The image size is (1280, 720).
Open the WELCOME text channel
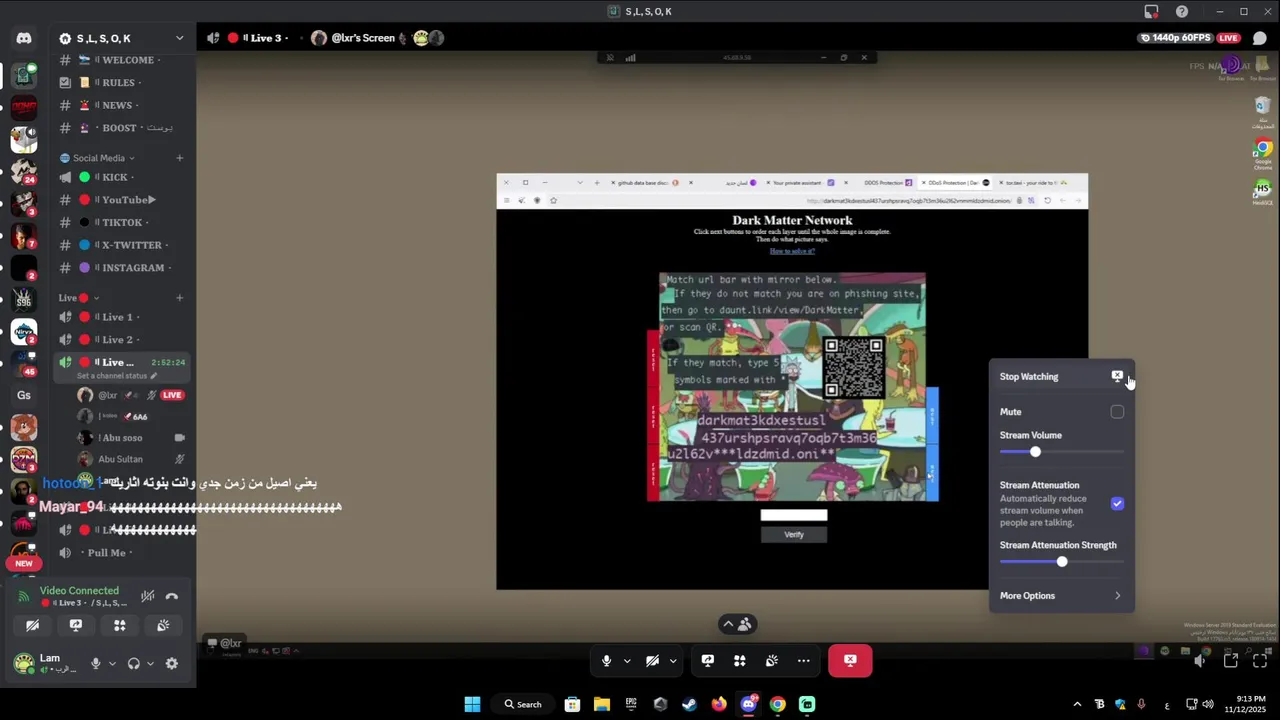122,60
